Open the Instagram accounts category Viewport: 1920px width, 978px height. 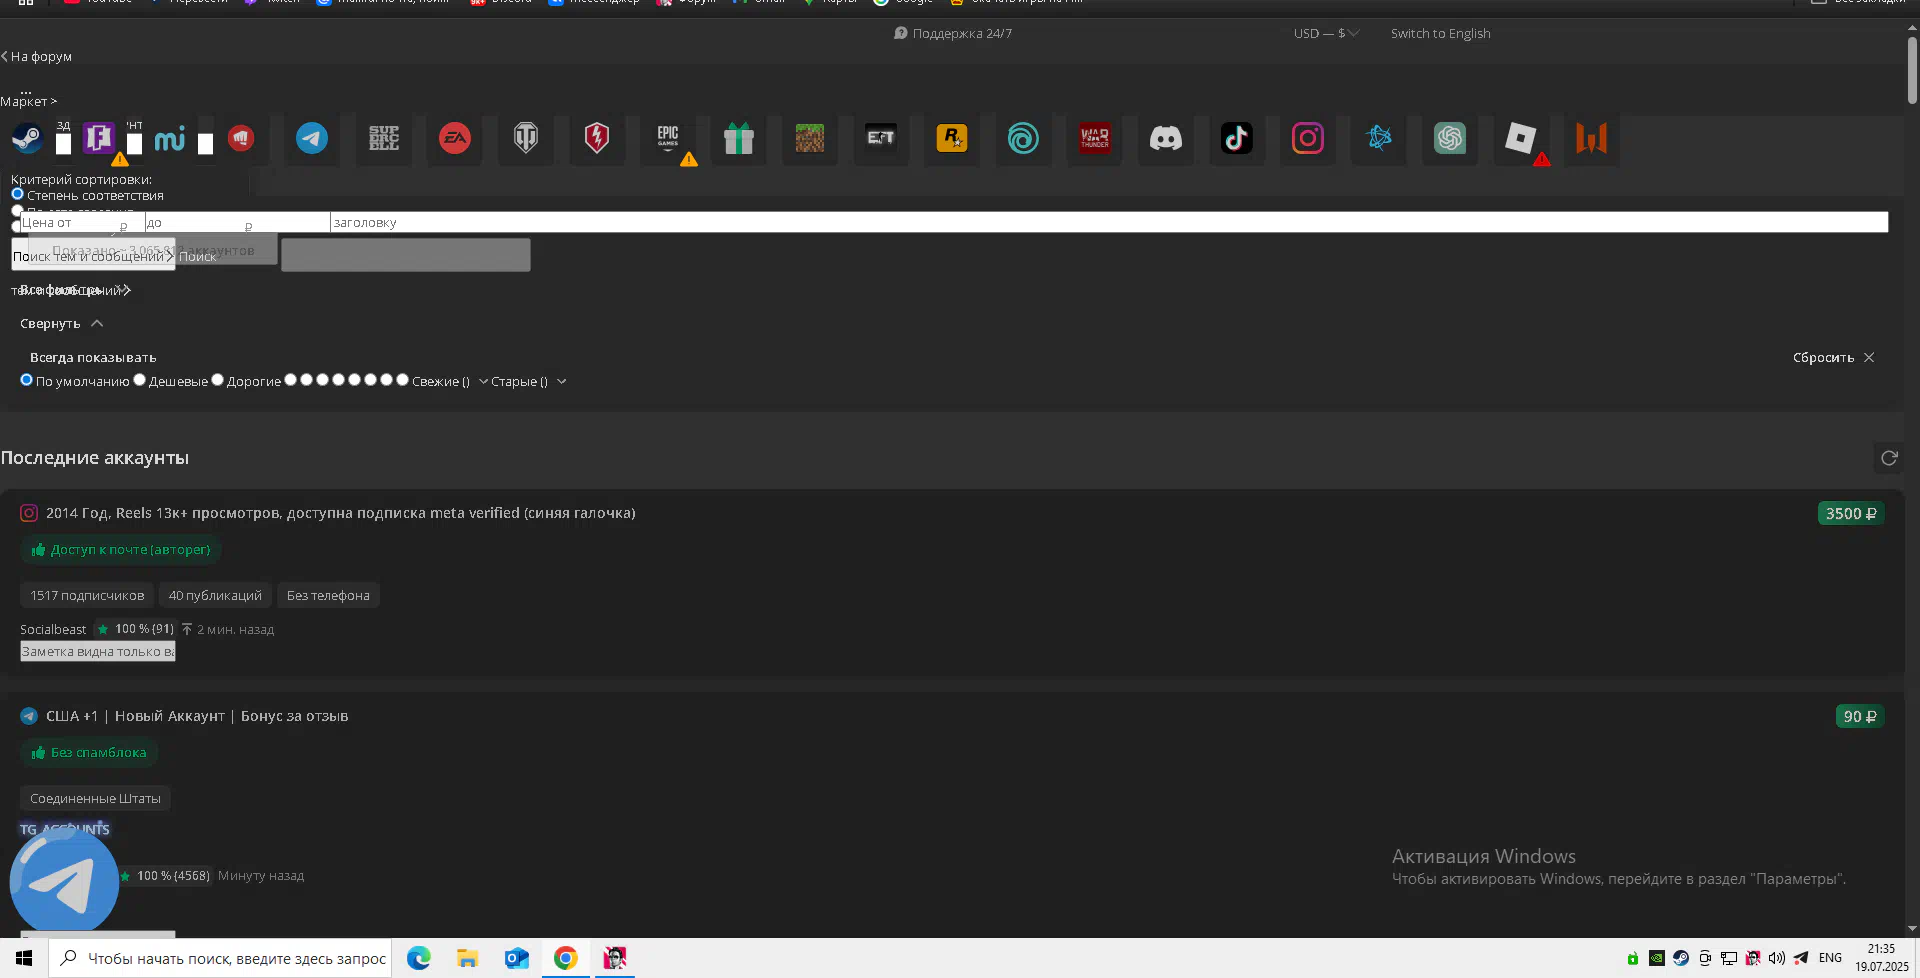tap(1308, 138)
